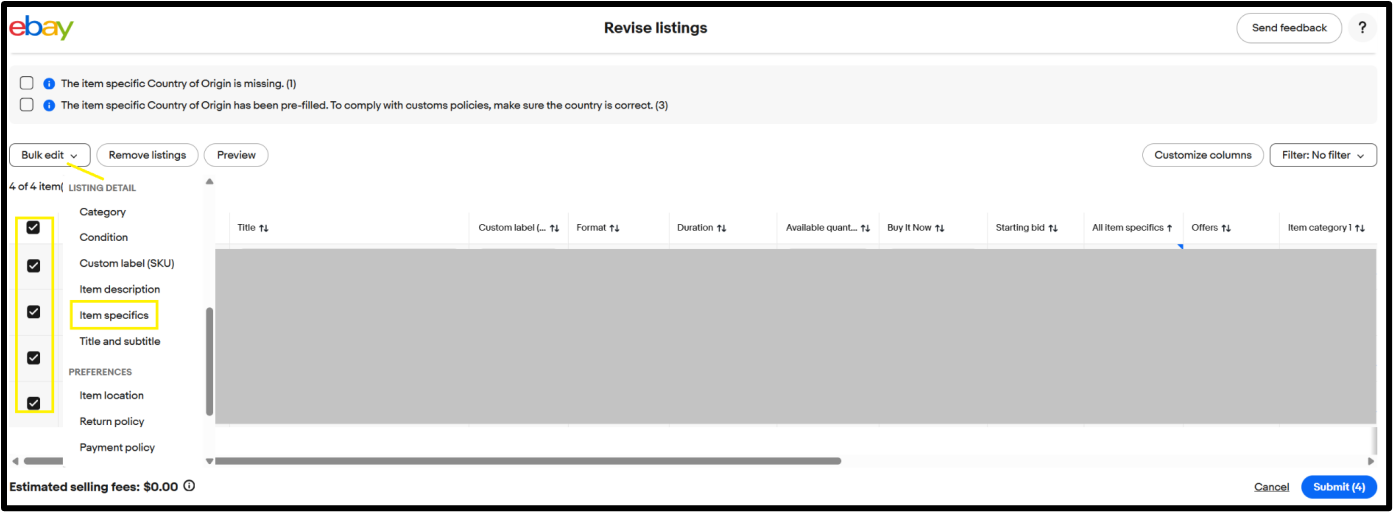The height and width of the screenshot is (512, 1393).
Task: Open the help question mark icon
Action: point(1362,28)
